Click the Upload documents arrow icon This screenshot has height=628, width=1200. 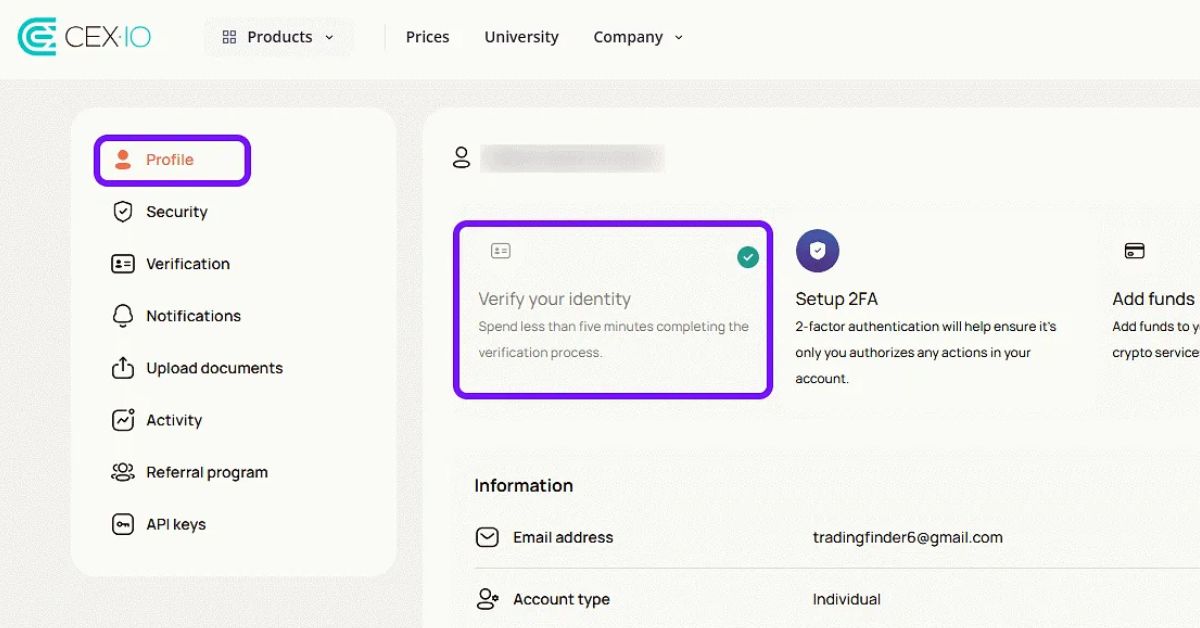[x=123, y=368]
